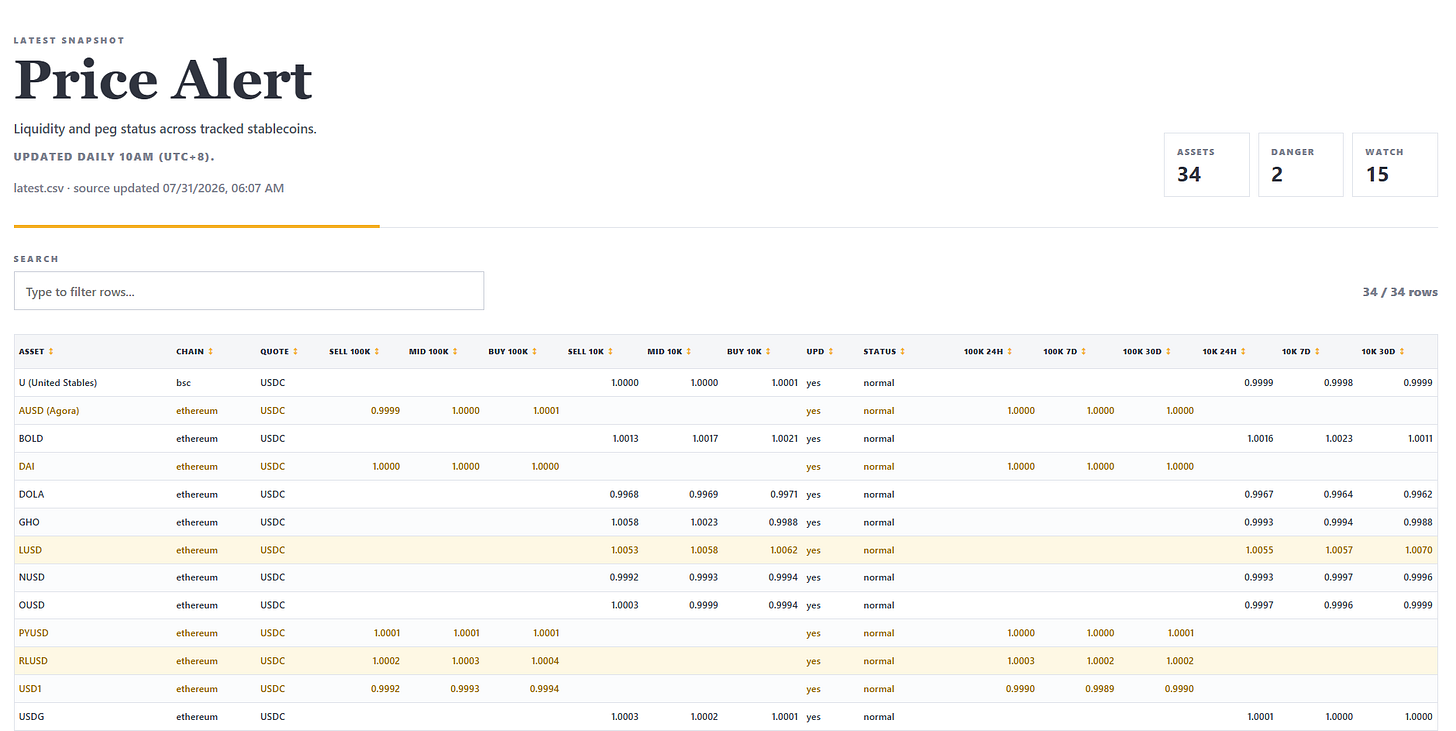This screenshot has height=731, width=1456.
Task: Click the search filter input field
Action: [249, 291]
